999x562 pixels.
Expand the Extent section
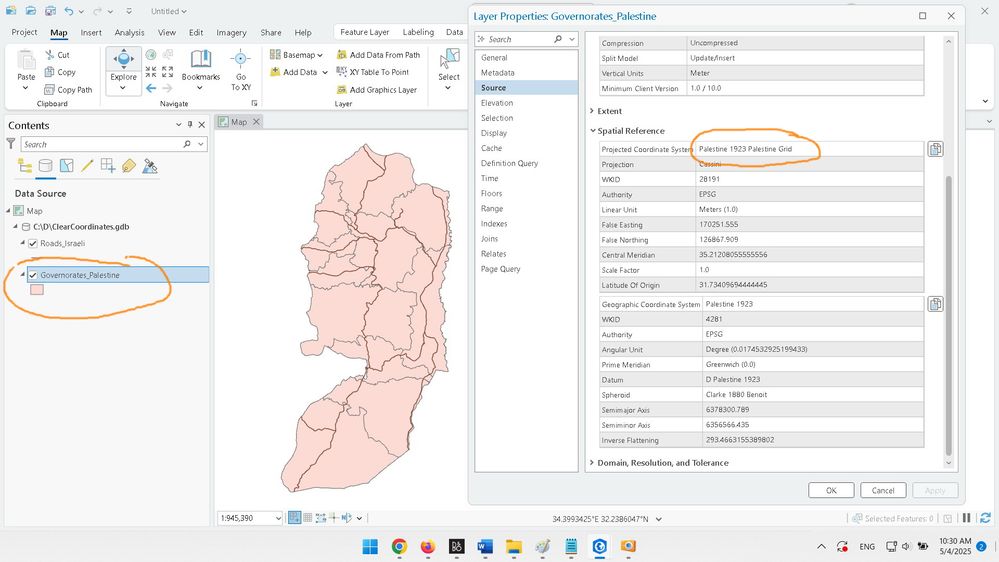(592, 111)
